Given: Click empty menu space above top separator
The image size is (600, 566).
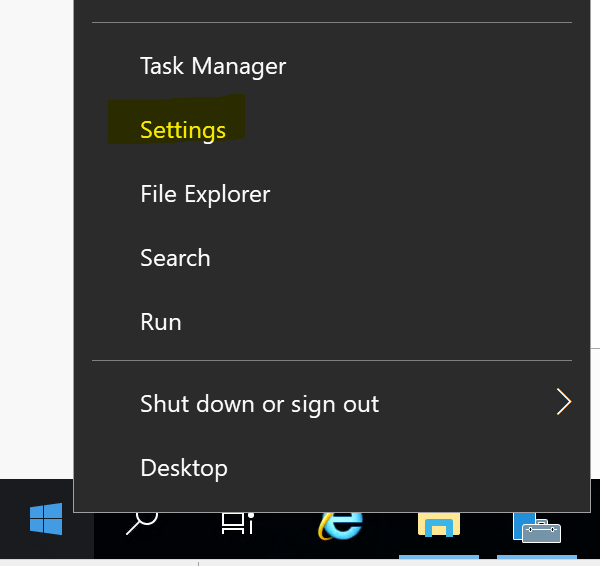Looking at the screenshot, I should [331, 9].
